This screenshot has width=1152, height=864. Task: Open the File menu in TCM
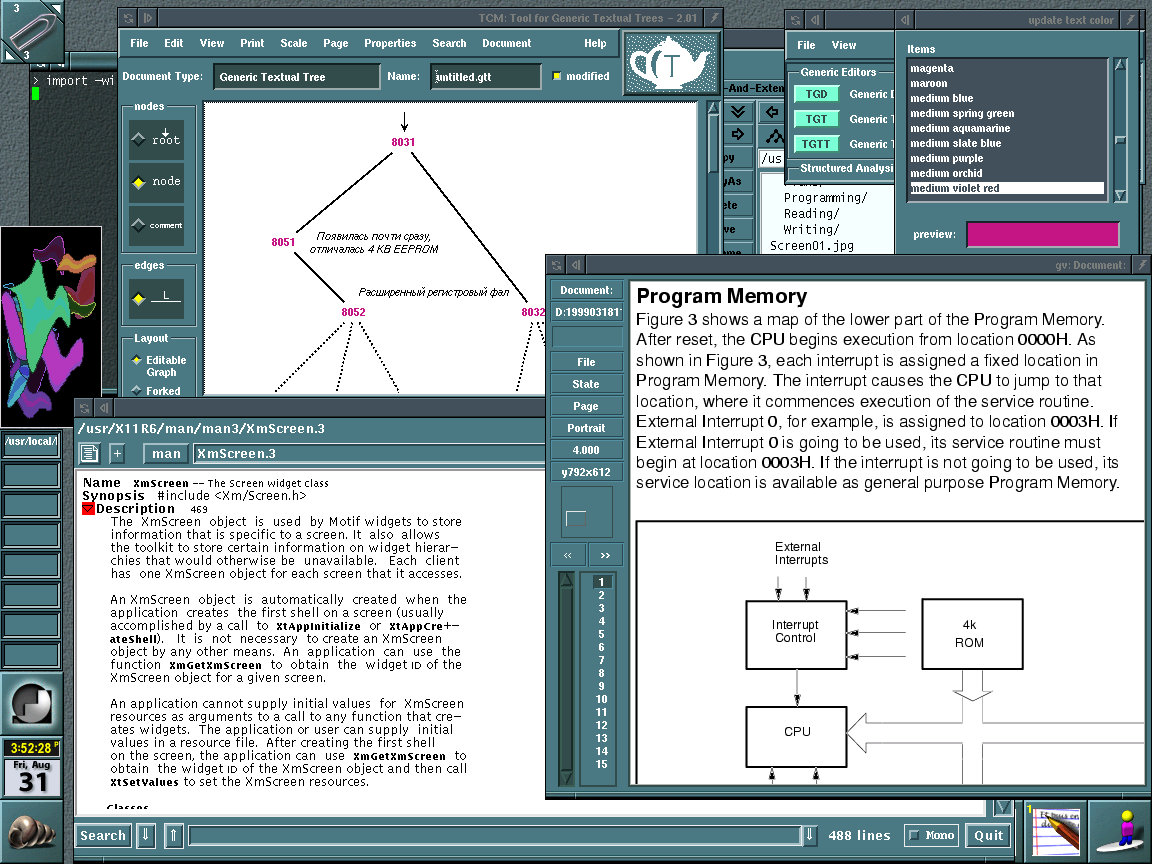[x=139, y=43]
